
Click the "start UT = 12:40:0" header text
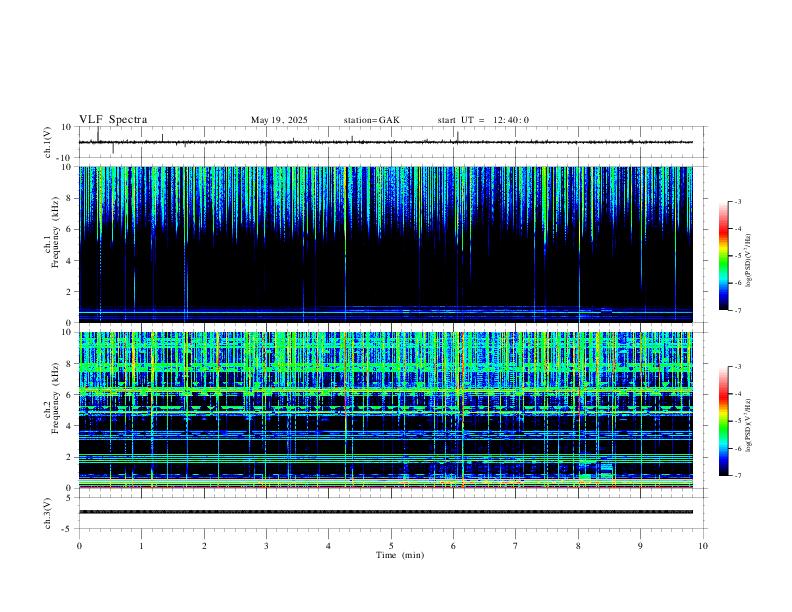[483, 120]
